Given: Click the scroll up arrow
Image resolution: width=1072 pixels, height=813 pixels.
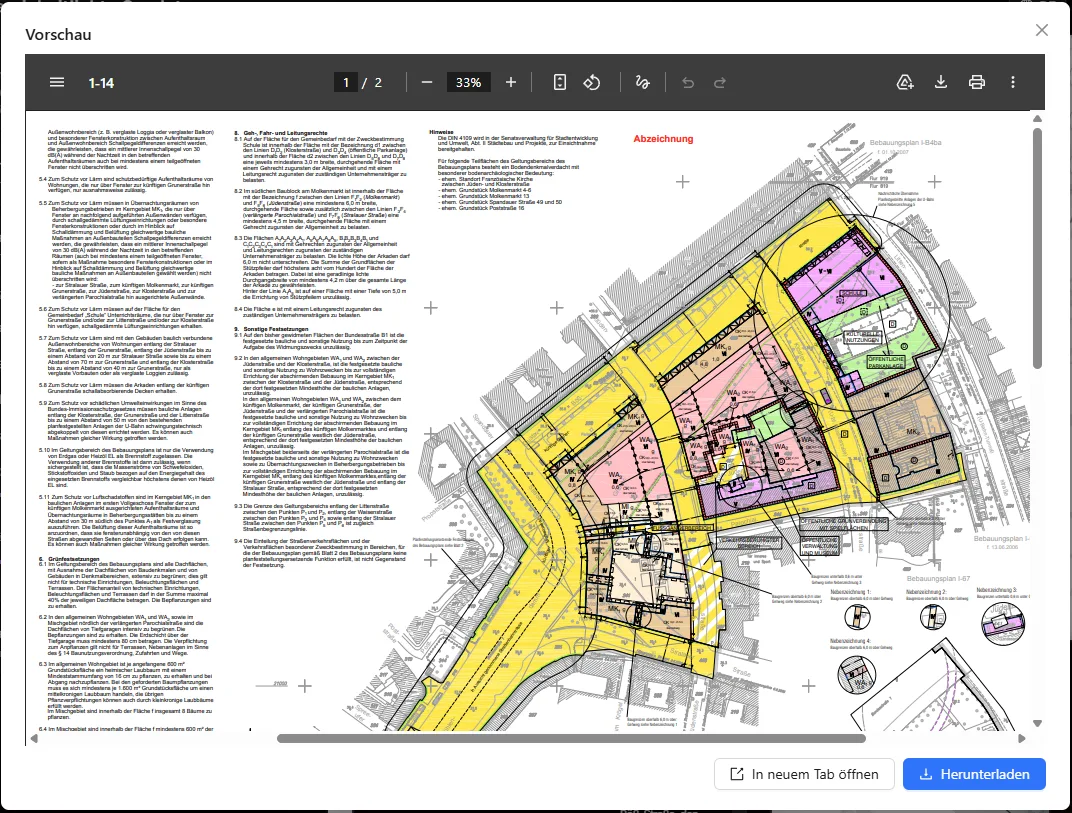Looking at the screenshot, I should [x=1036, y=119].
